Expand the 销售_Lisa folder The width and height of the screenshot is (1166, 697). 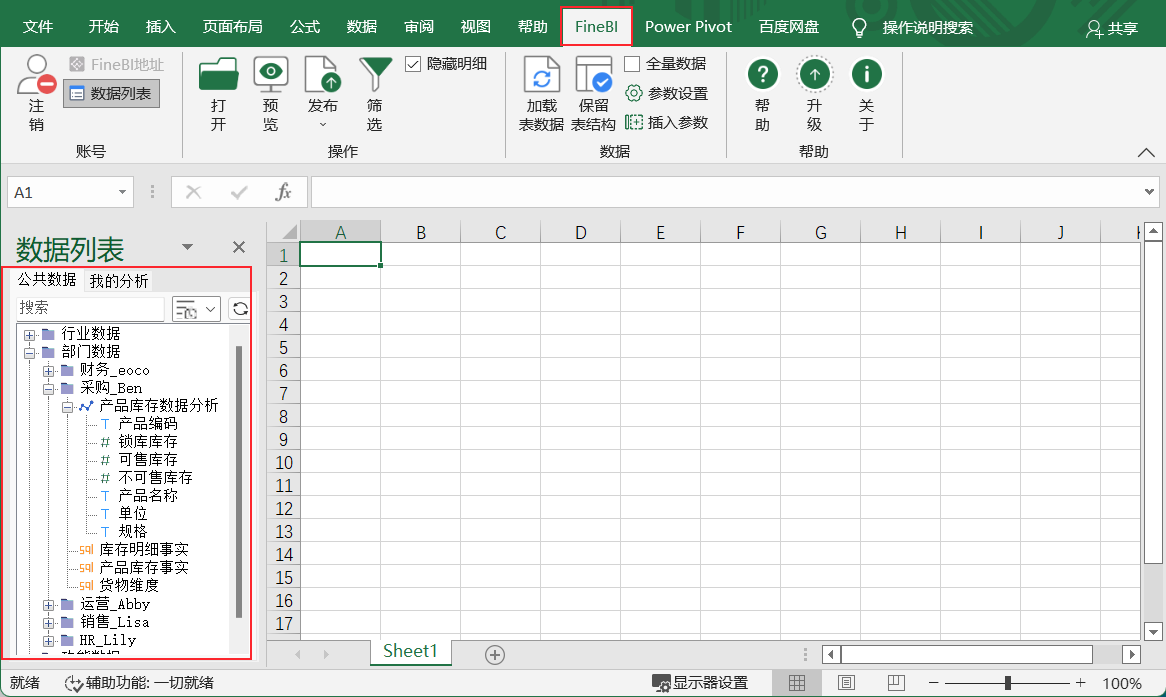(x=48, y=623)
